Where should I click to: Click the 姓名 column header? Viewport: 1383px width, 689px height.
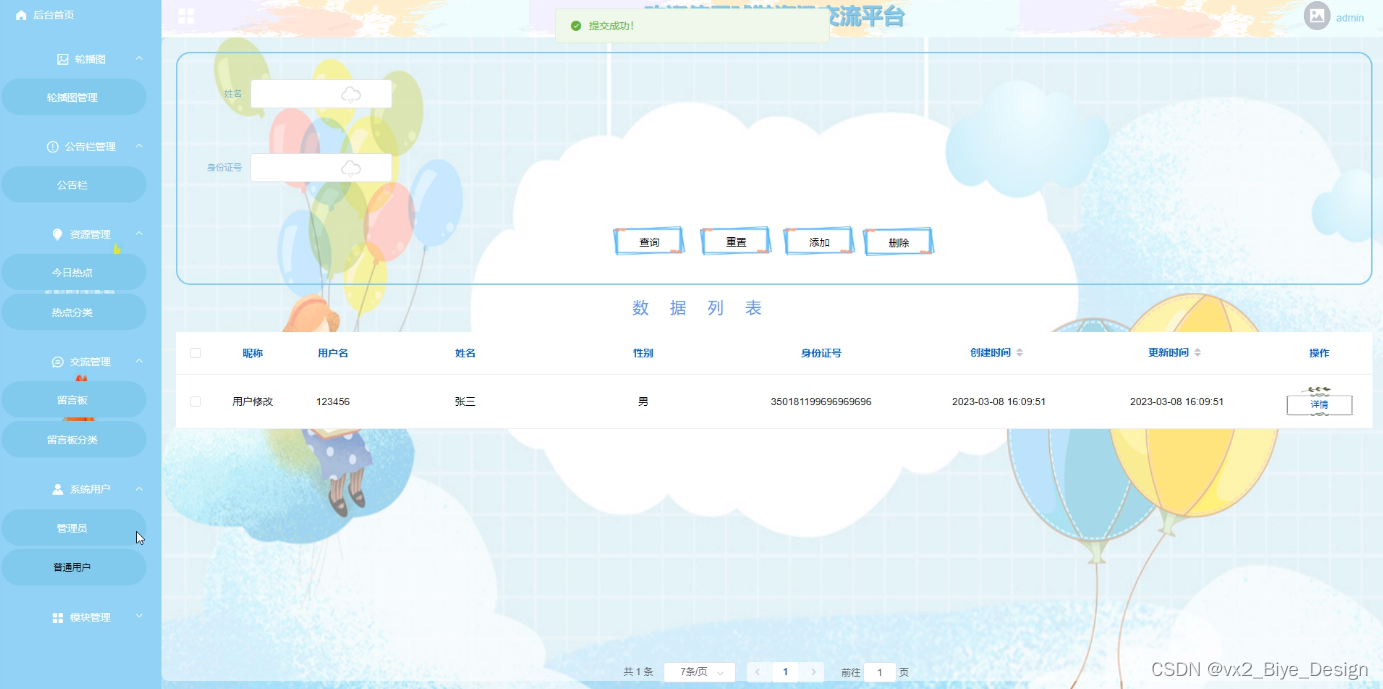[x=465, y=353]
